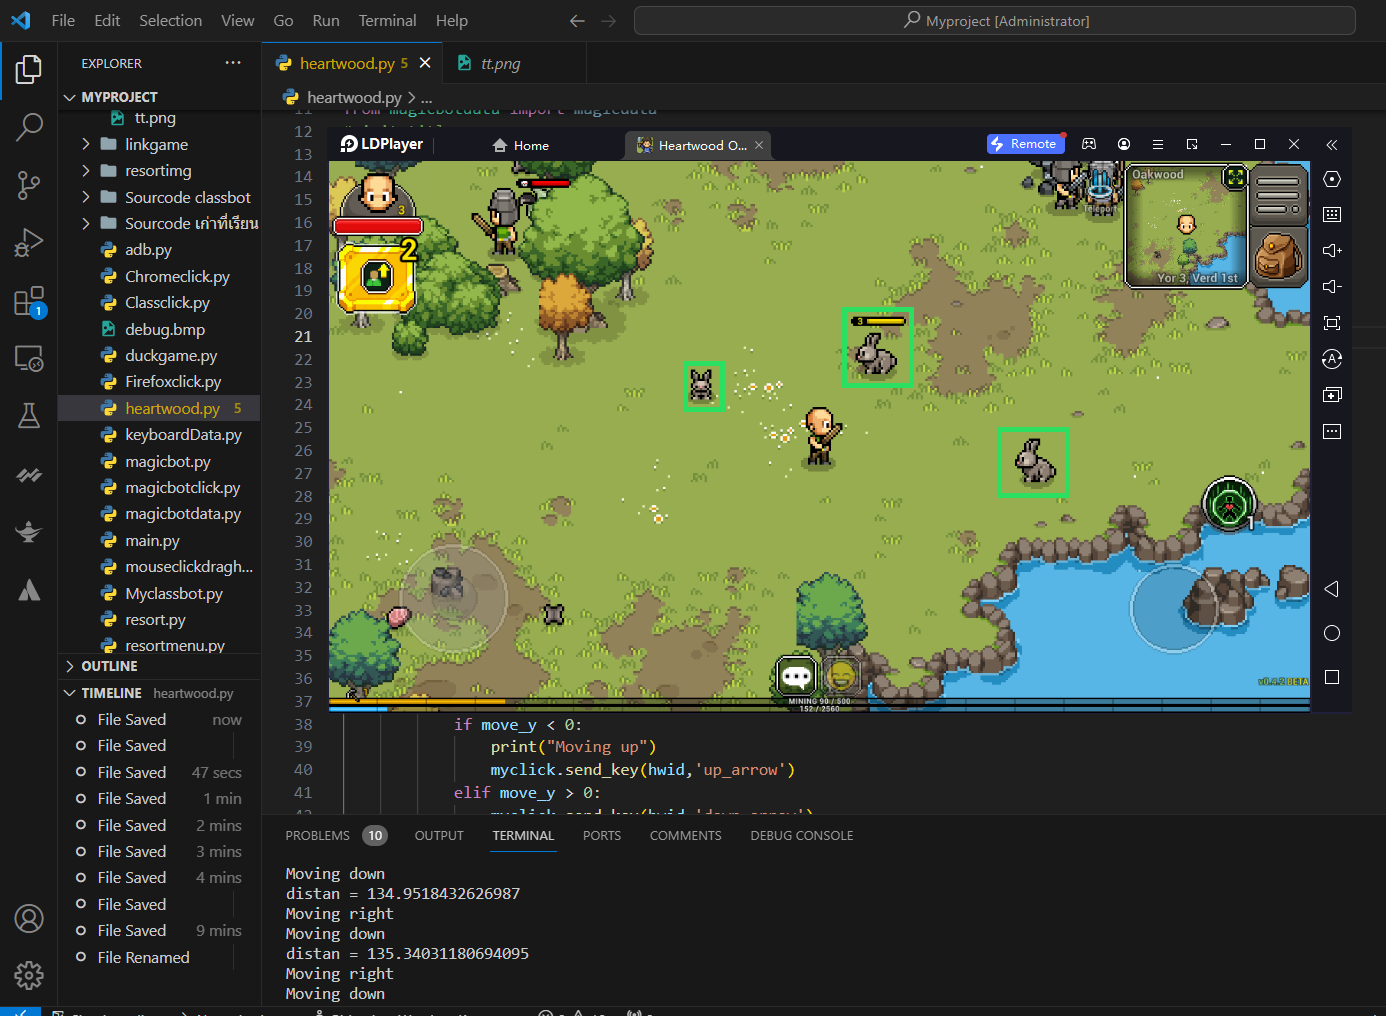Open LDPlayer keyboard mapping icon

point(1332,214)
